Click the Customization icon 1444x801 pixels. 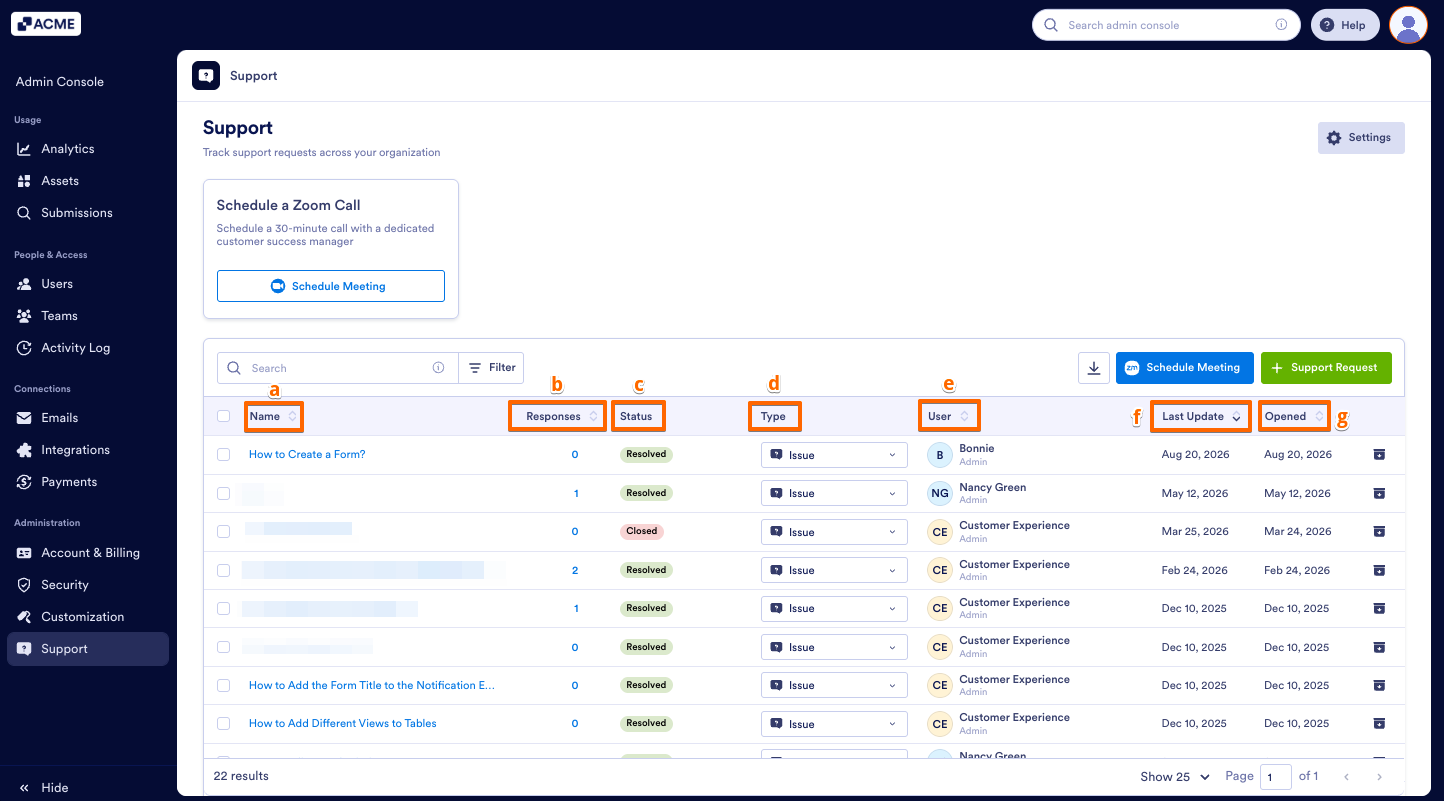point(24,617)
